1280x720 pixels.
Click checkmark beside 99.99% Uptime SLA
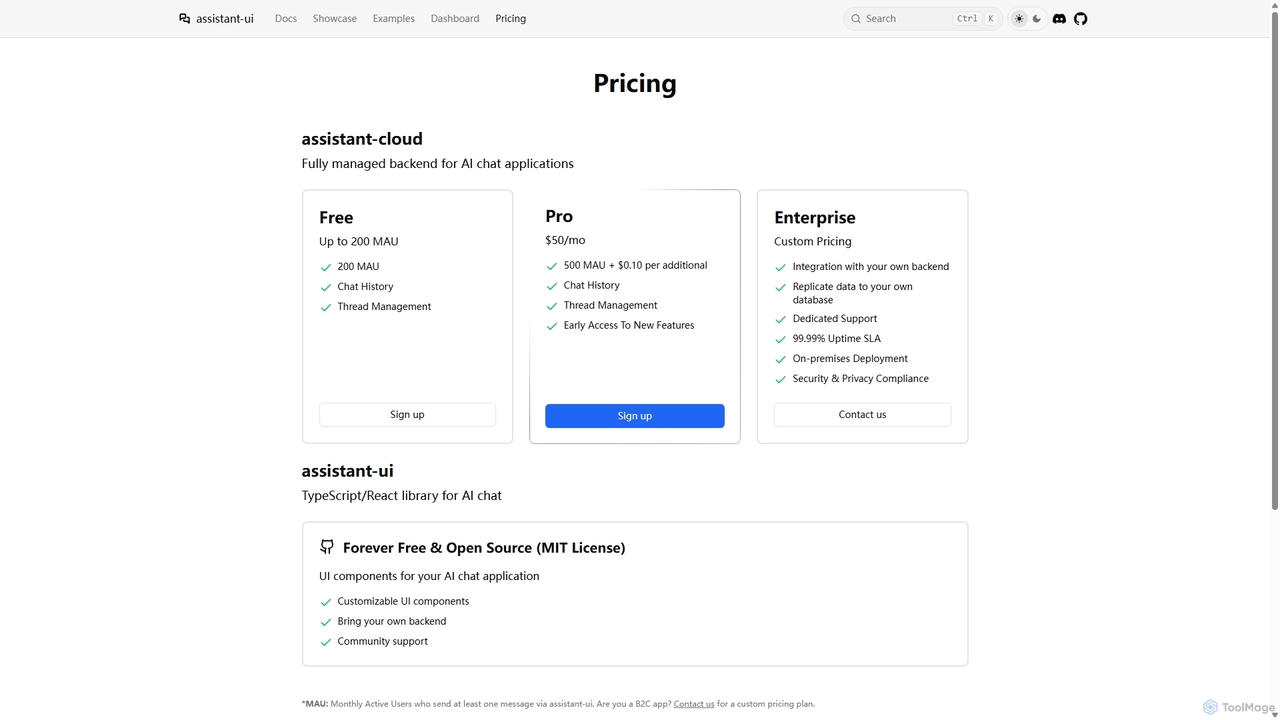pyautogui.click(x=780, y=339)
